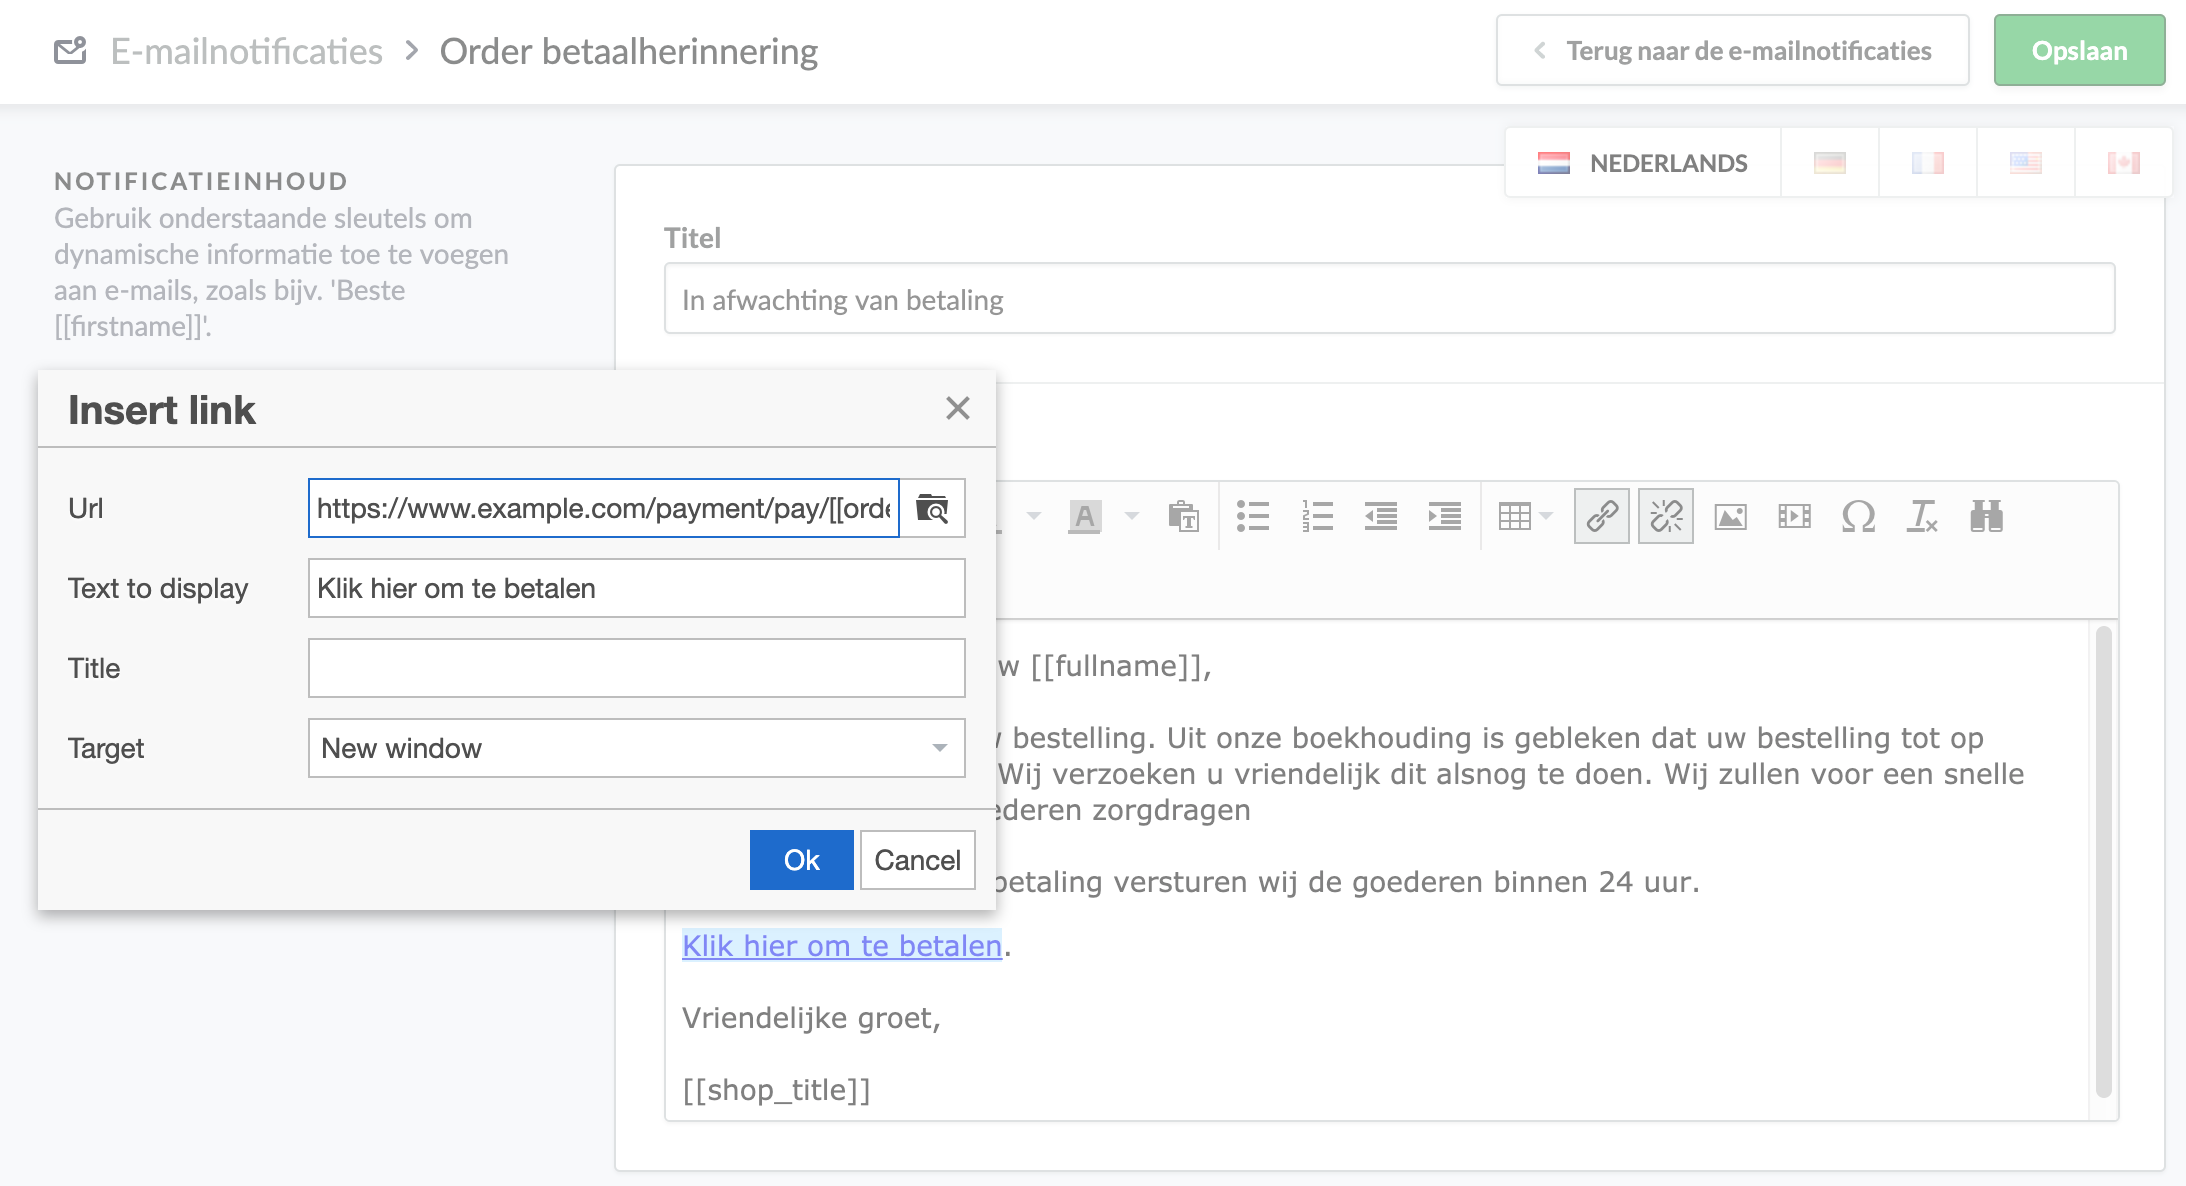Select the Nederlands language tab
This screenshot has width=2186, height=1186.
1643,163
